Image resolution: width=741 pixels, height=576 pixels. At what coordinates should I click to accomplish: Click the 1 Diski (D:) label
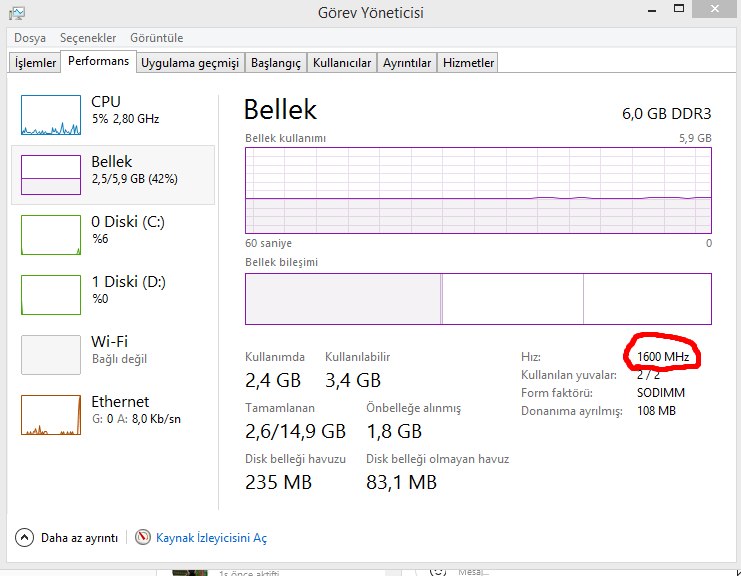(x=128, y=282)
